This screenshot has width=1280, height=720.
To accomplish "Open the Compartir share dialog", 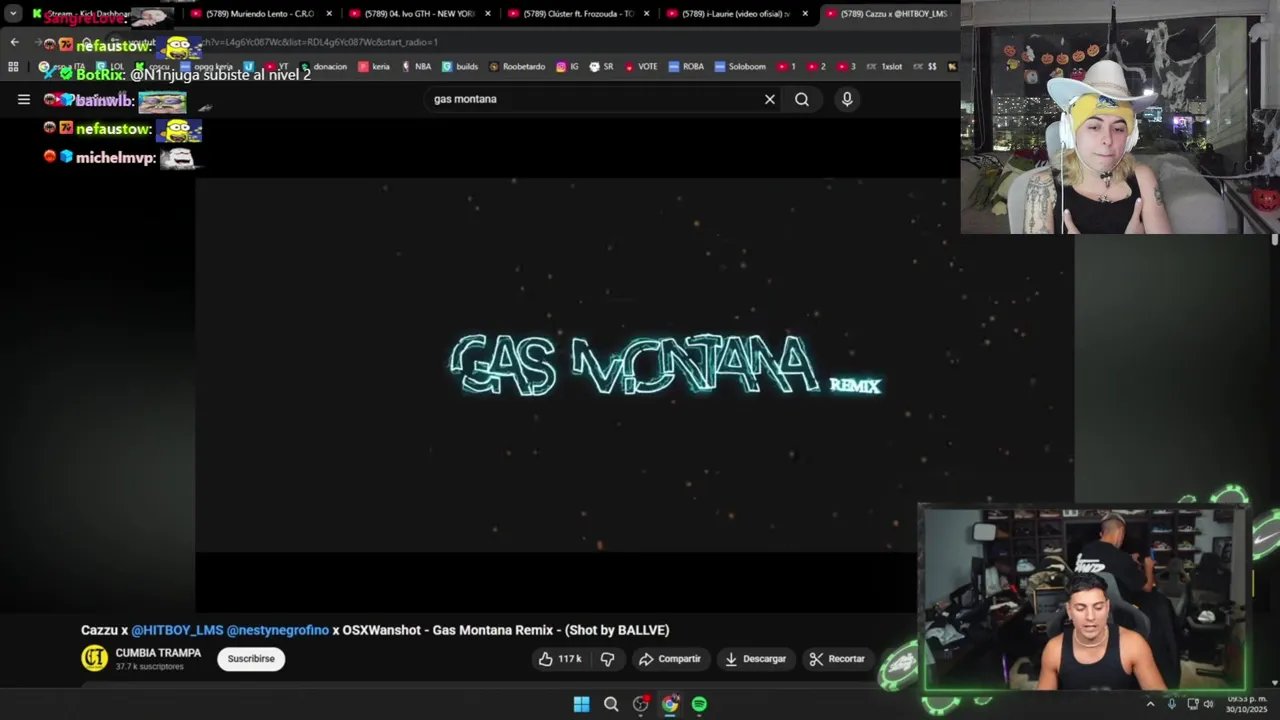I will 670,659.
